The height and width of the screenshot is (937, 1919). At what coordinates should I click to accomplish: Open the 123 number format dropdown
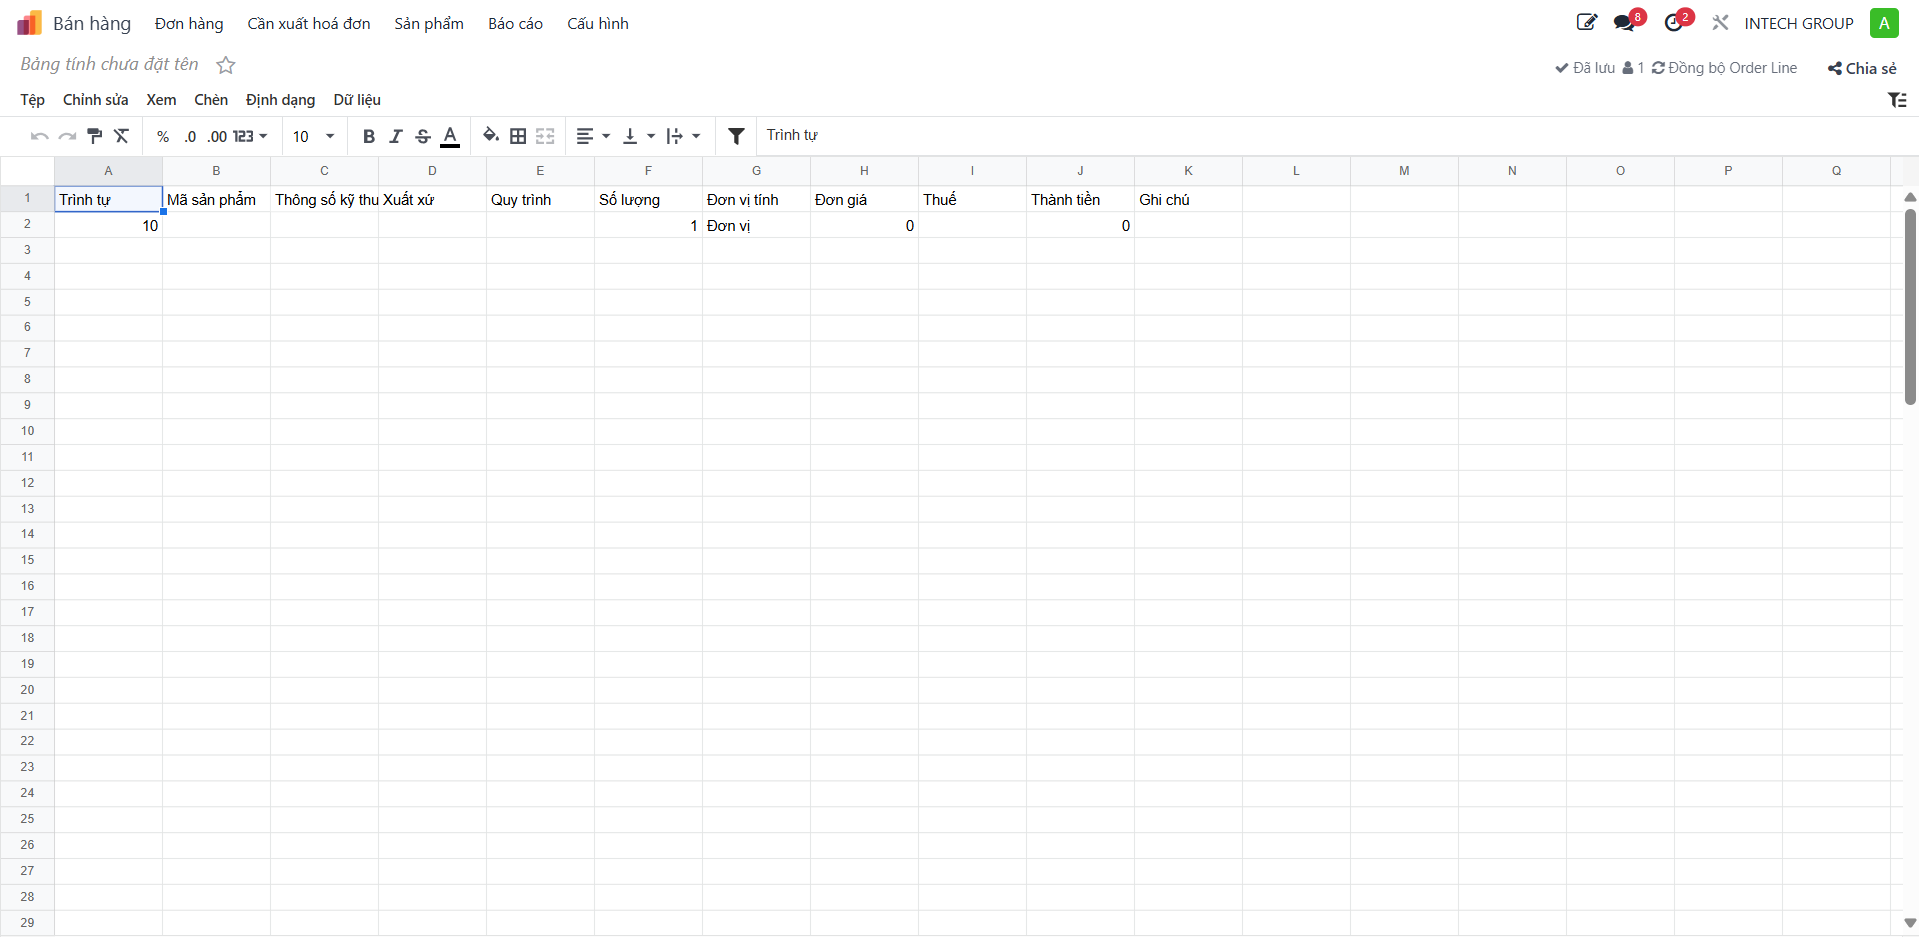click(250, 137)
